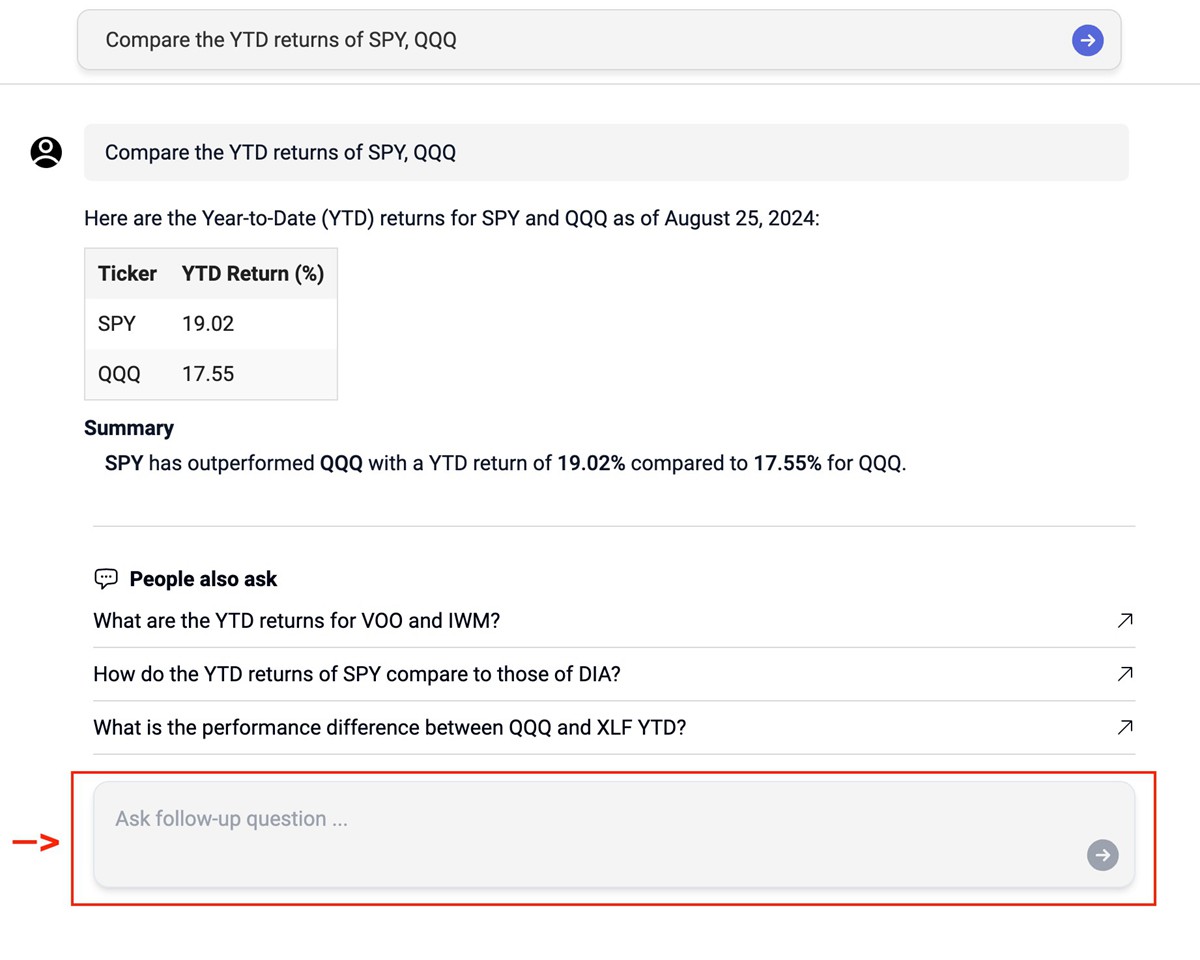The height and width of the screenshot is (960, 1200).
Task: Click the Ticker column header
Action: click(127, 274)
